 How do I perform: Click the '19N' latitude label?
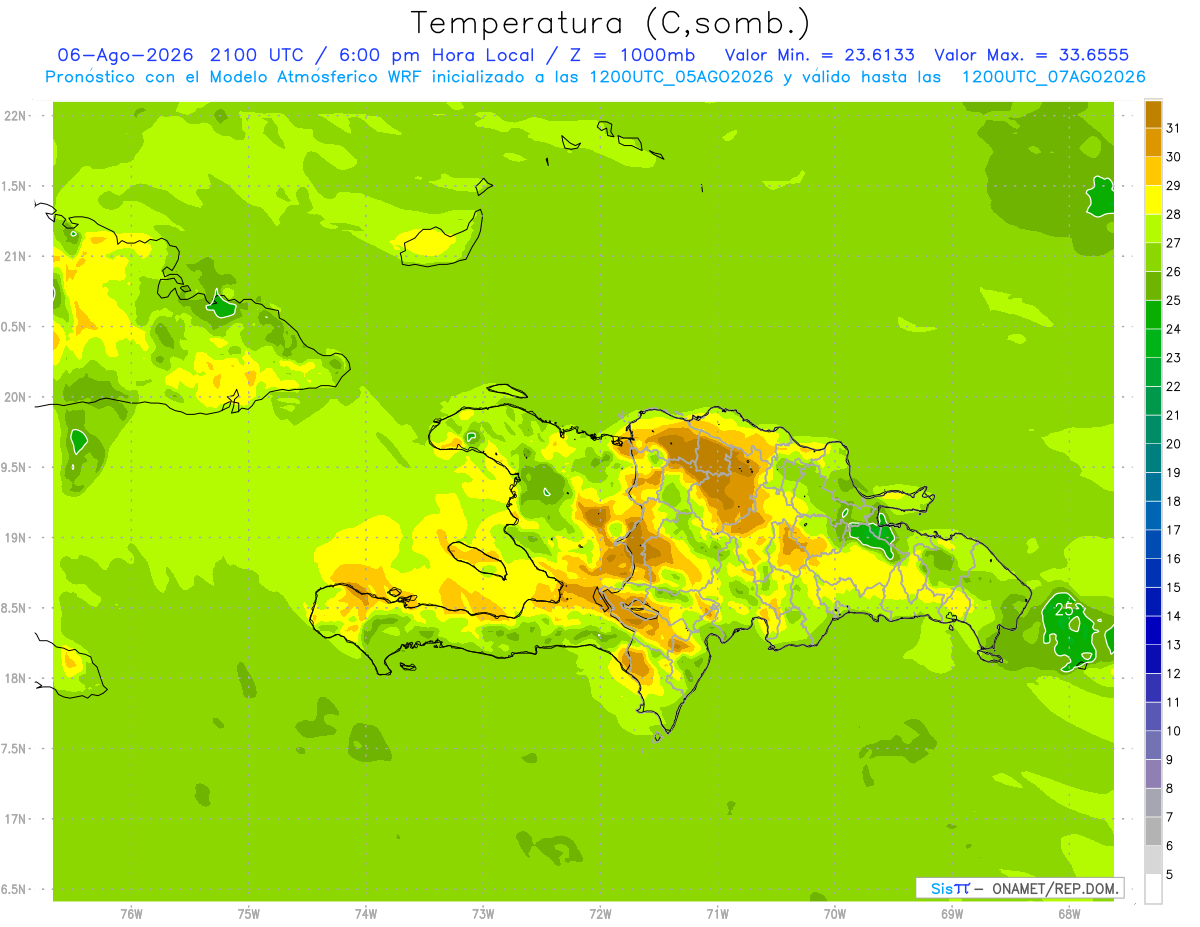(x=16, y=537)
